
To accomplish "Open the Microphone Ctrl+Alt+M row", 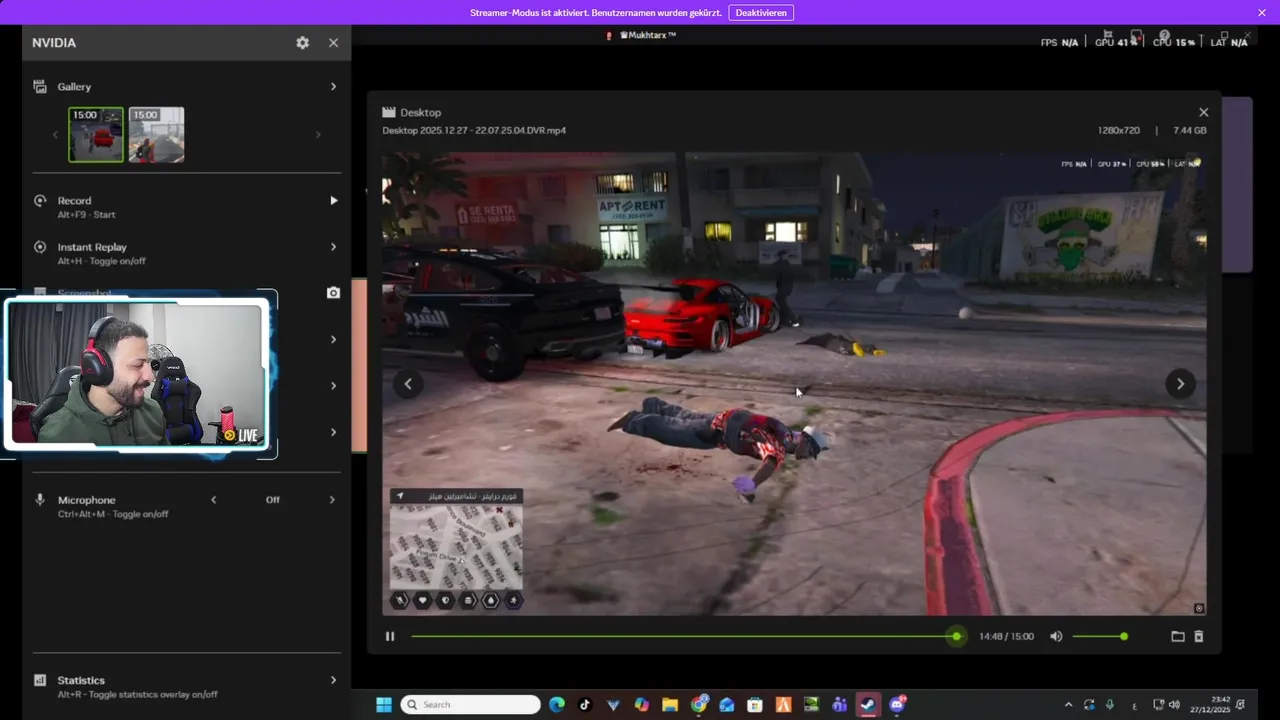I will pyautogui.click(x=186, y=506).
